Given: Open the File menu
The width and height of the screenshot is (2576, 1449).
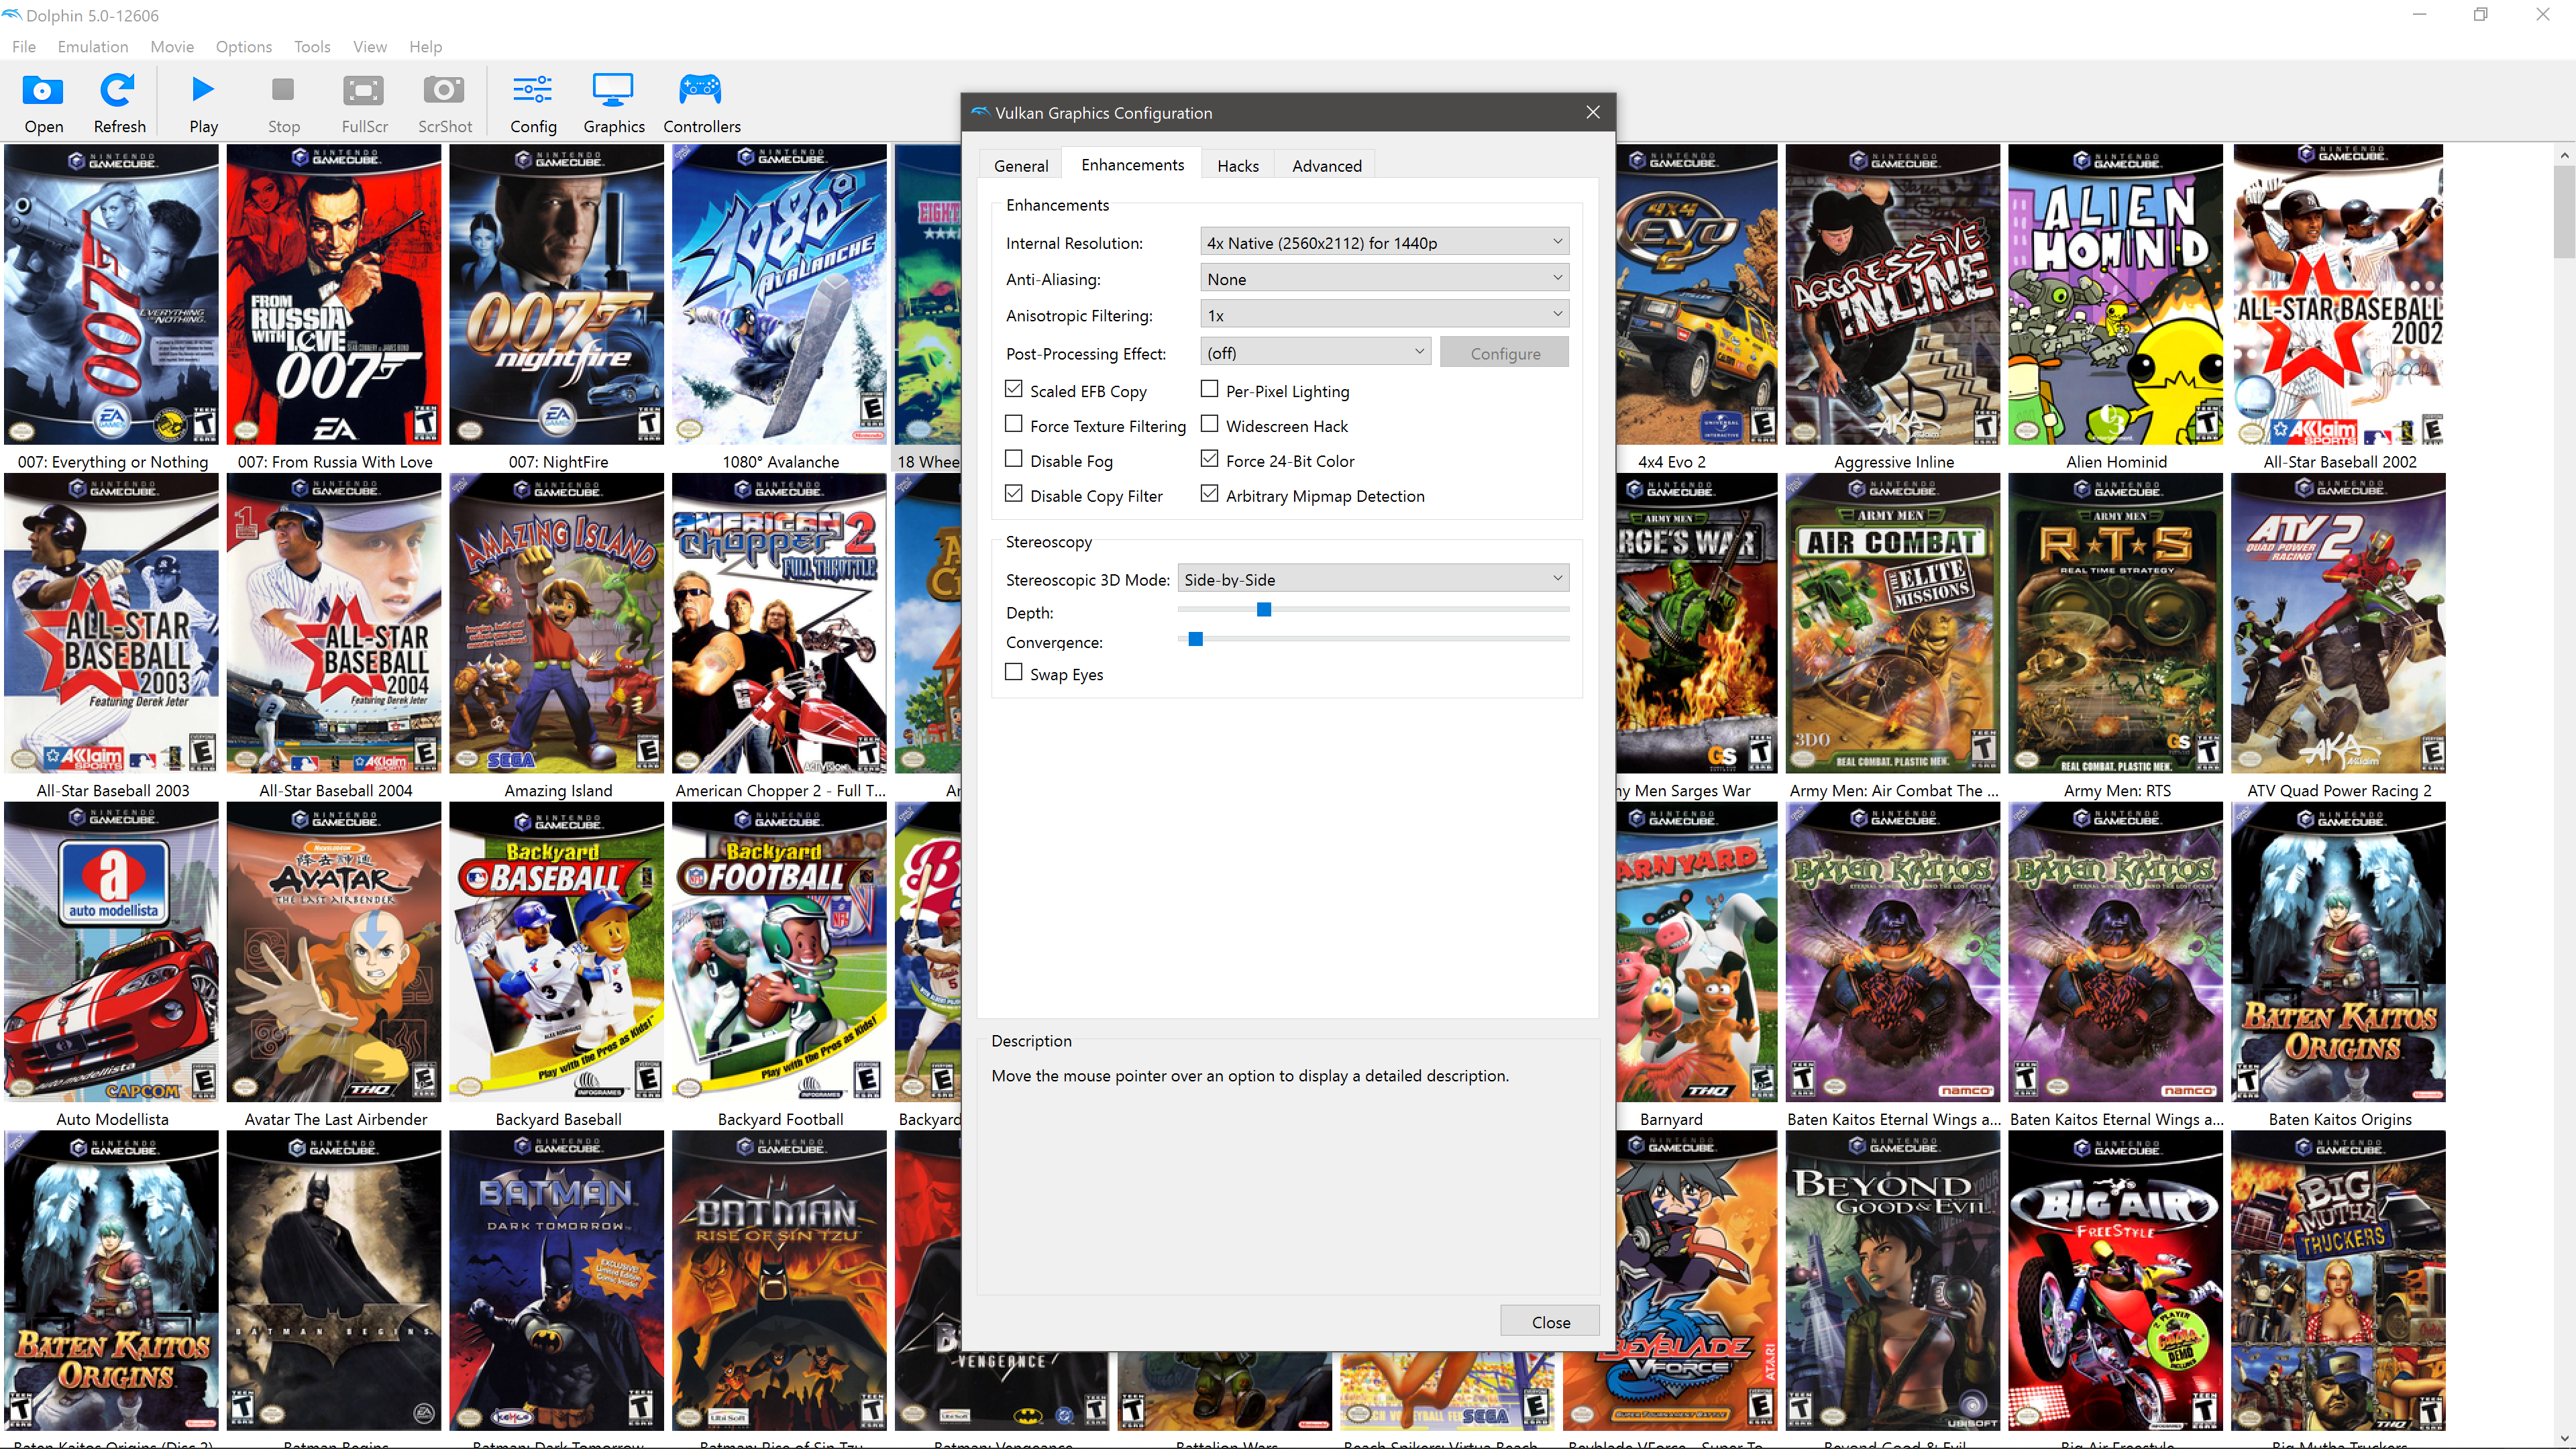Looking at the screenshot, I should click(24, 46).
